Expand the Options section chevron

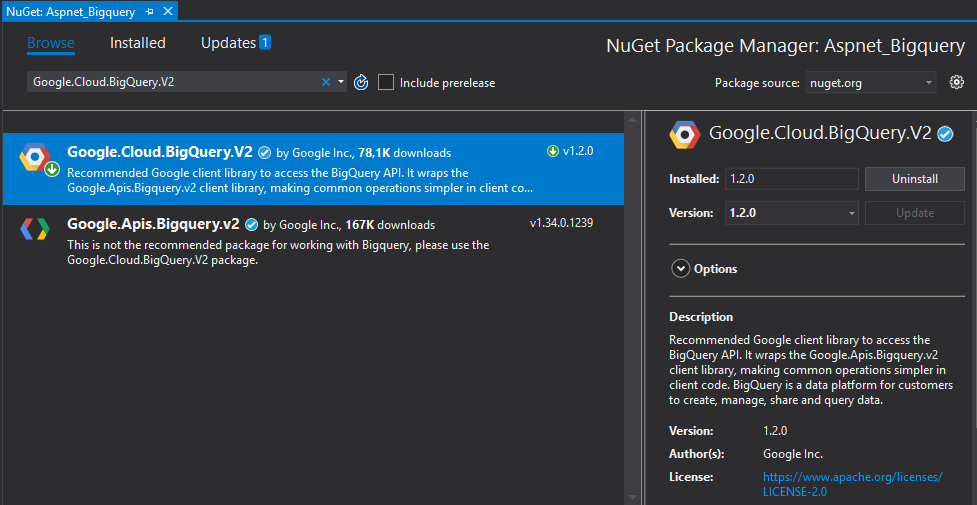point(680,269)
